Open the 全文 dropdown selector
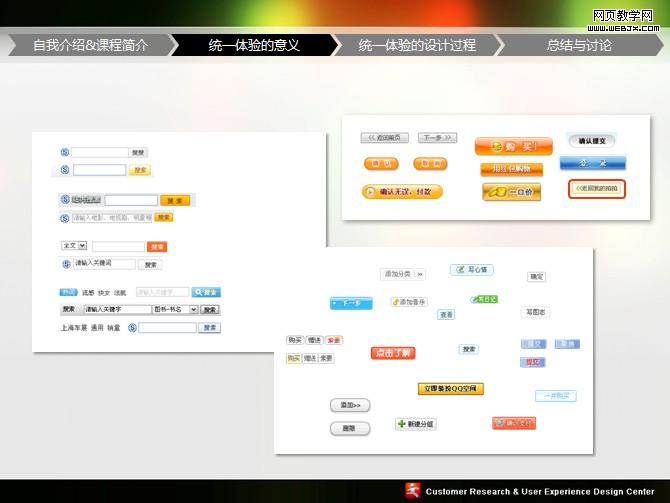Viewport: 670px width, 503px height. 75,245
